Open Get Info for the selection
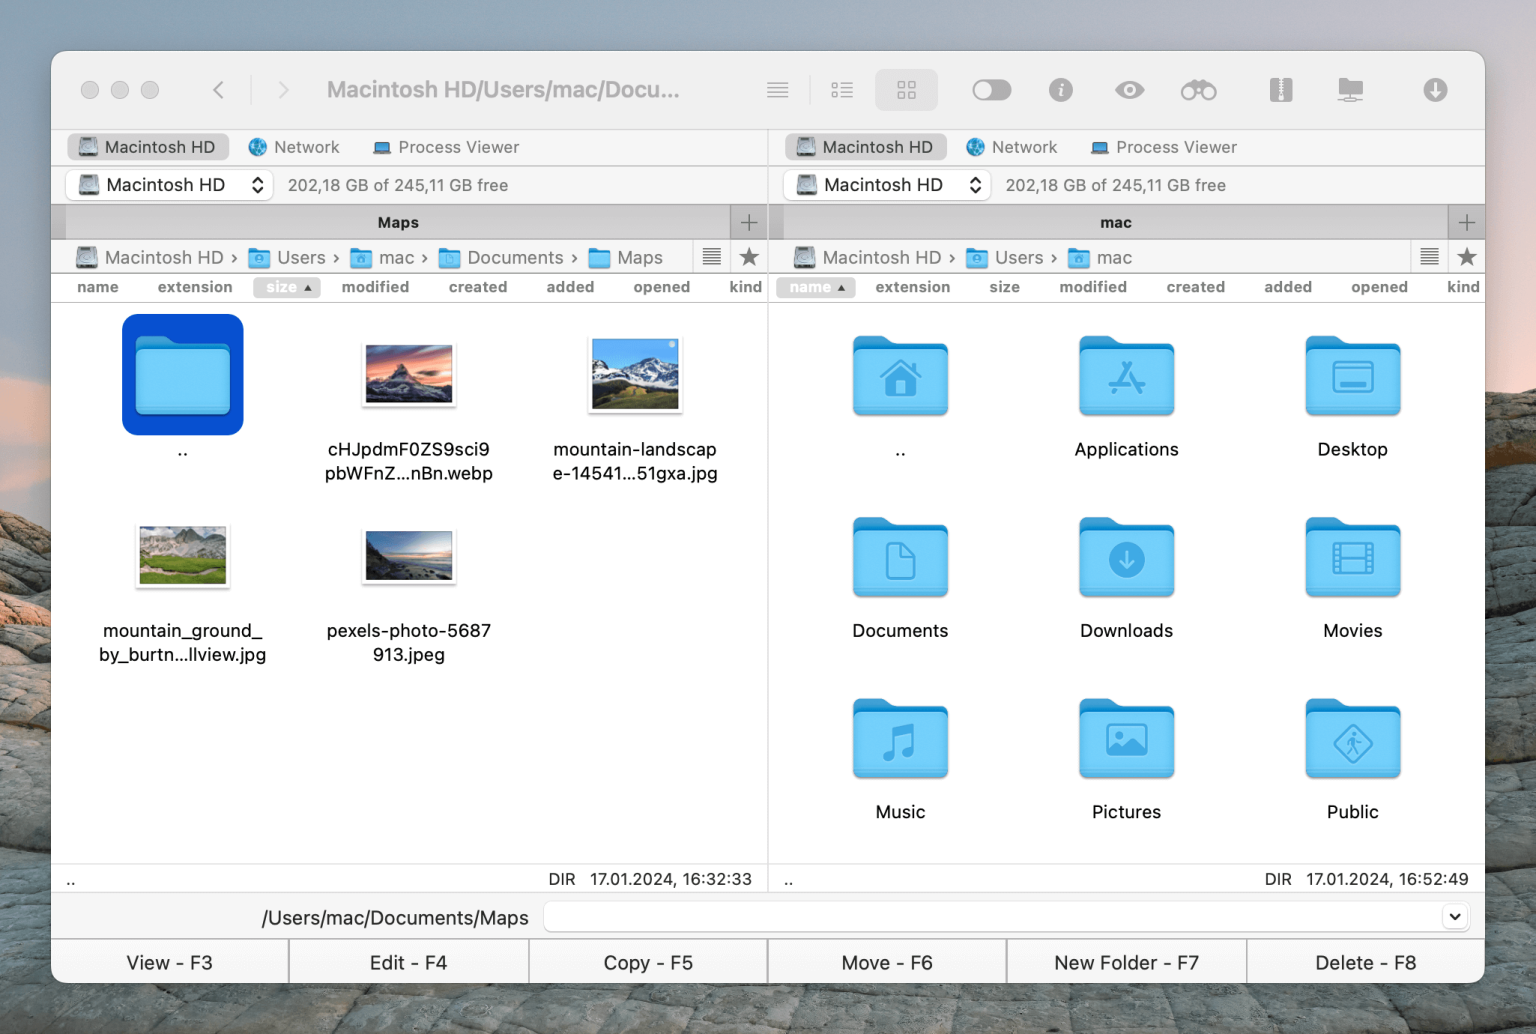The height and width of the screenshot is (1034, 1536). 1060,90
